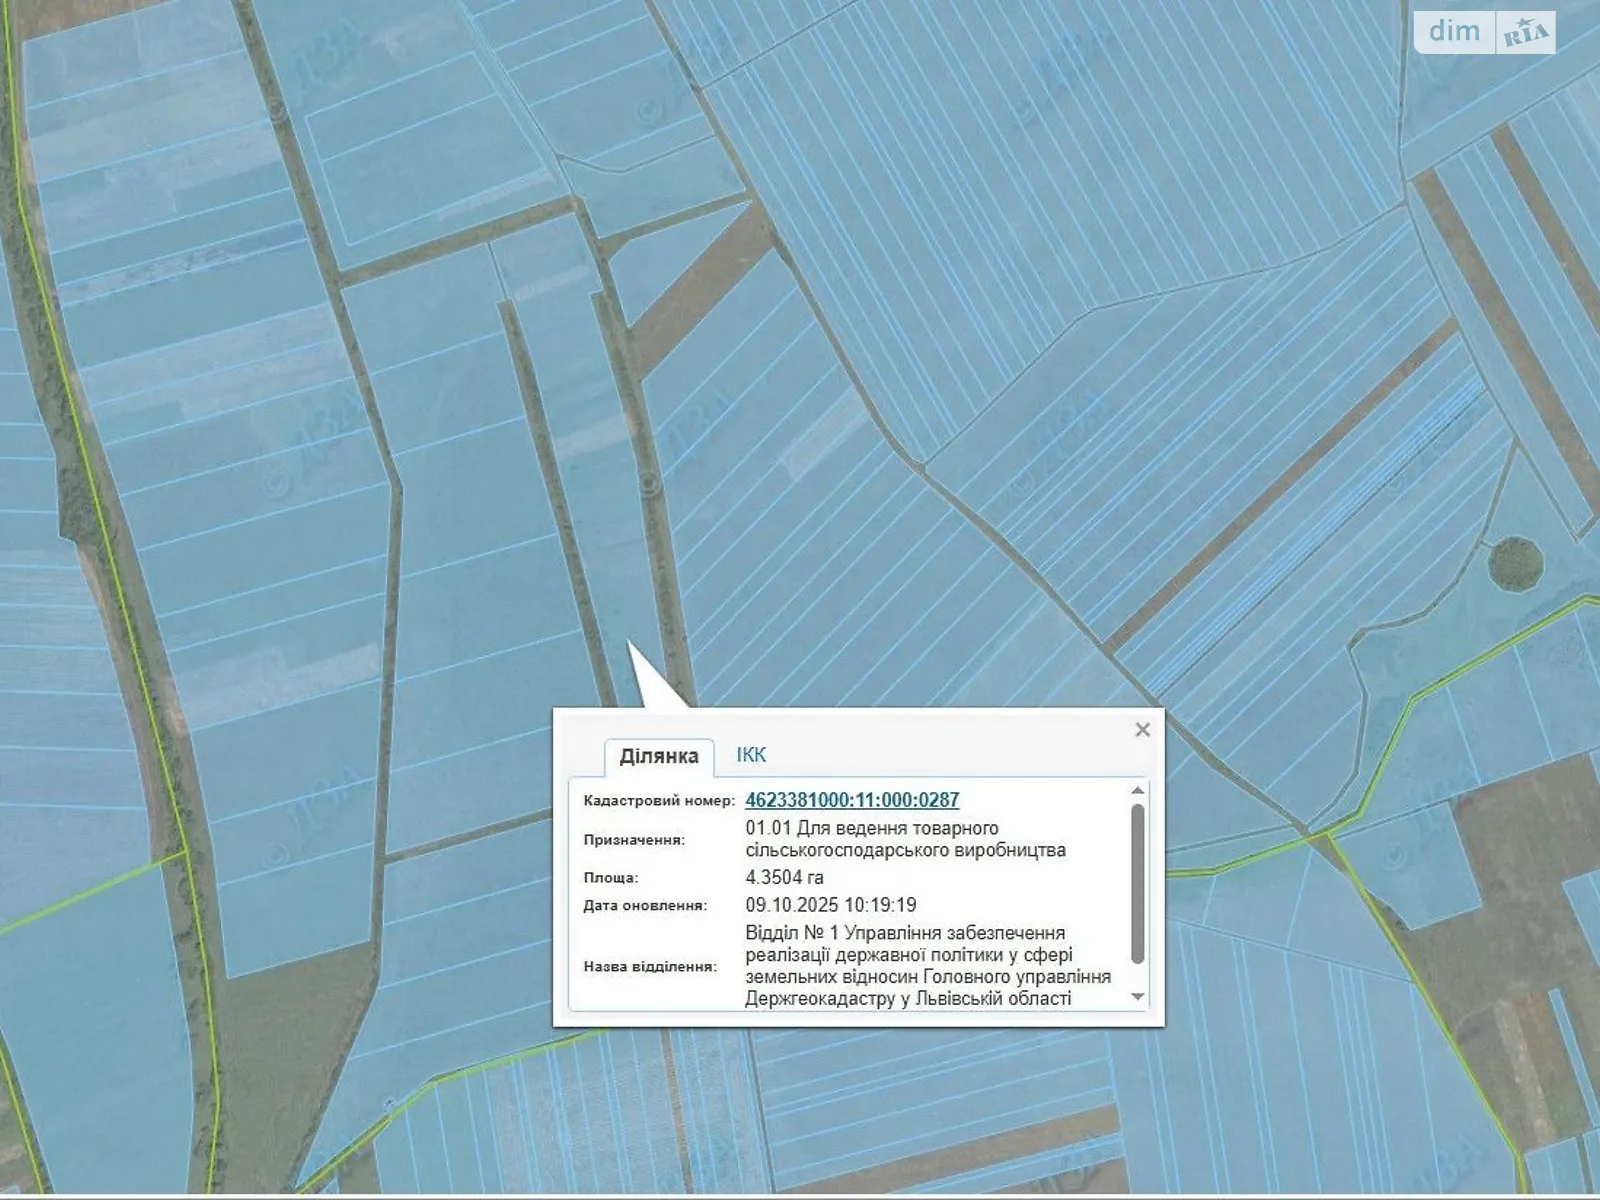Open the ІКК tab
This screenshot has height=1200, width=1600.
click(751, 755)
